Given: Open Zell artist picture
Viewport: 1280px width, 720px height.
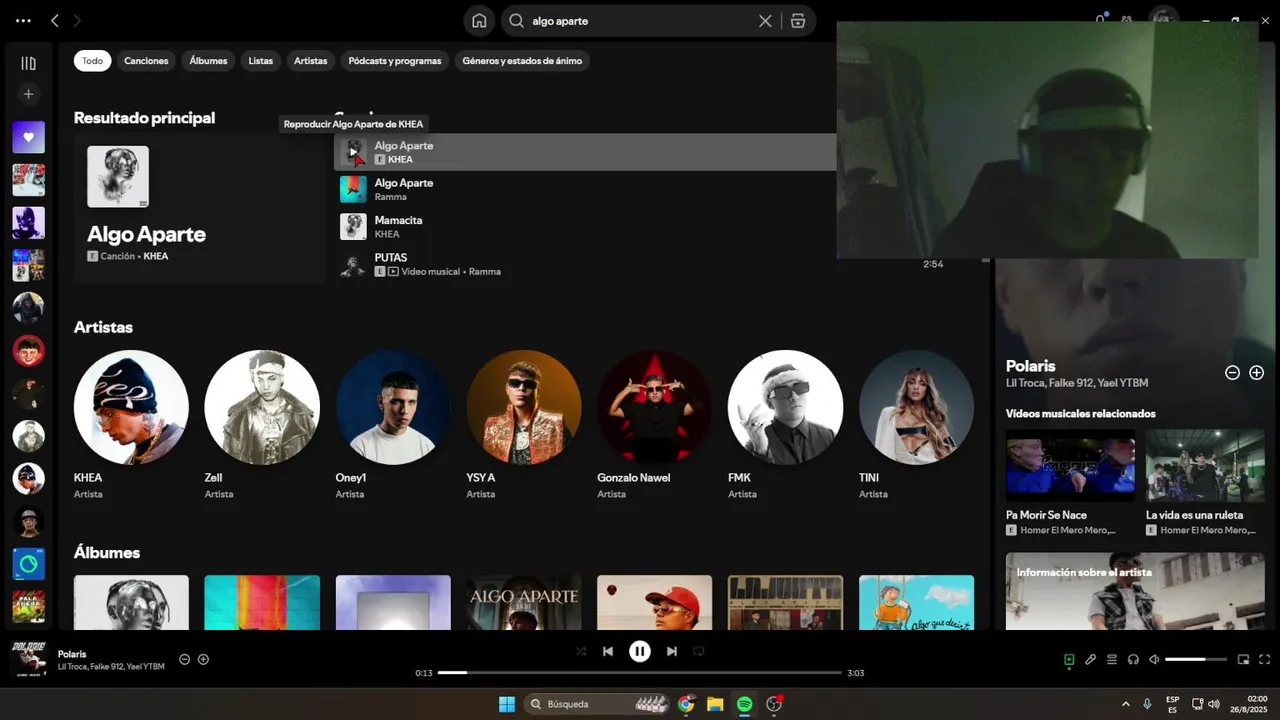Looking at the screenshot, I should [262, 407].
